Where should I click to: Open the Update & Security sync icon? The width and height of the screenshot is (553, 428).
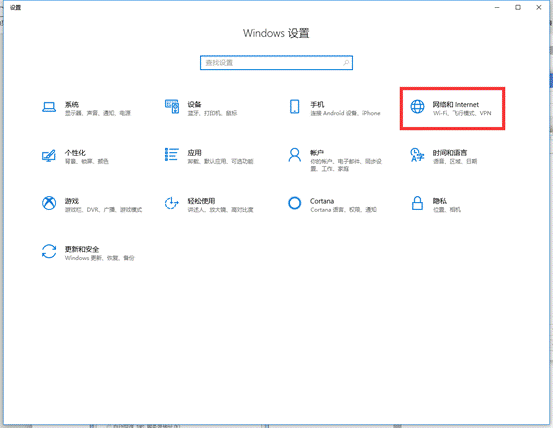coord(49,251)
